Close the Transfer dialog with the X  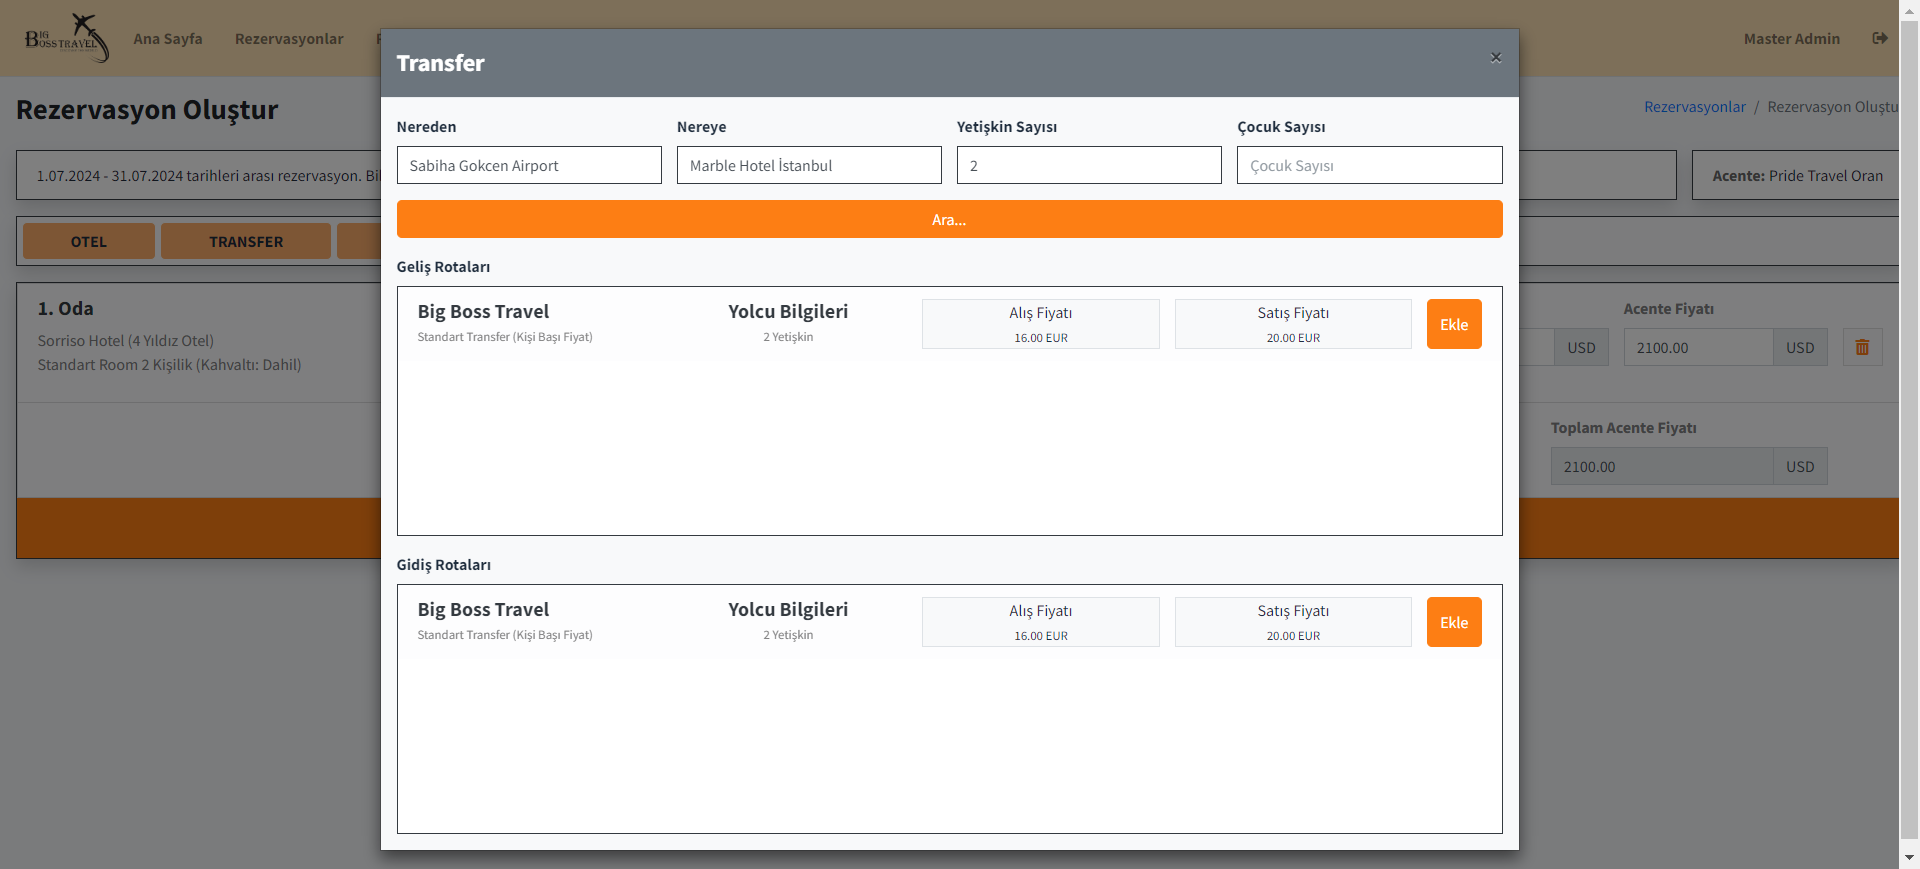(1496, 57)
